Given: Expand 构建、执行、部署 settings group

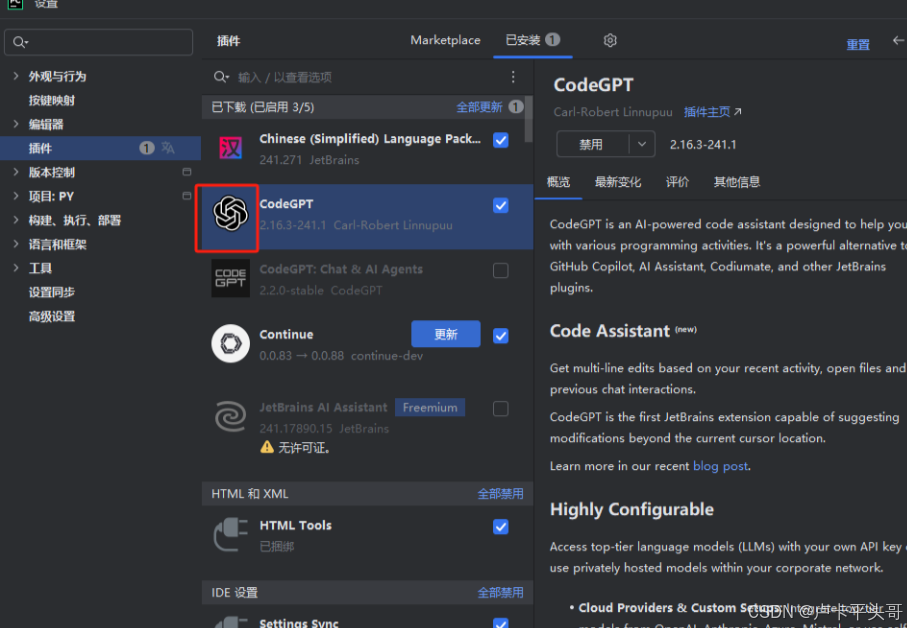Looking at the screenshot, I should [16, 220].
